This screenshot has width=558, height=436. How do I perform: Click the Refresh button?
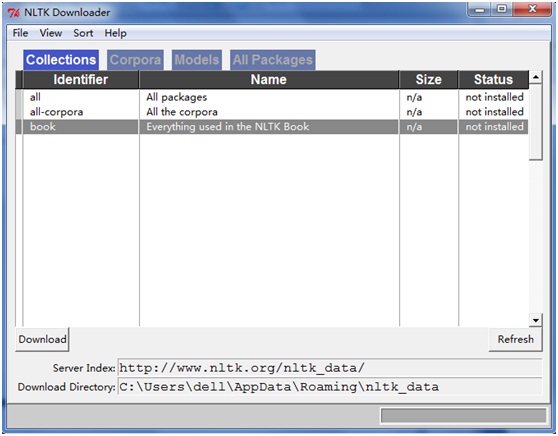coord(516,339)
